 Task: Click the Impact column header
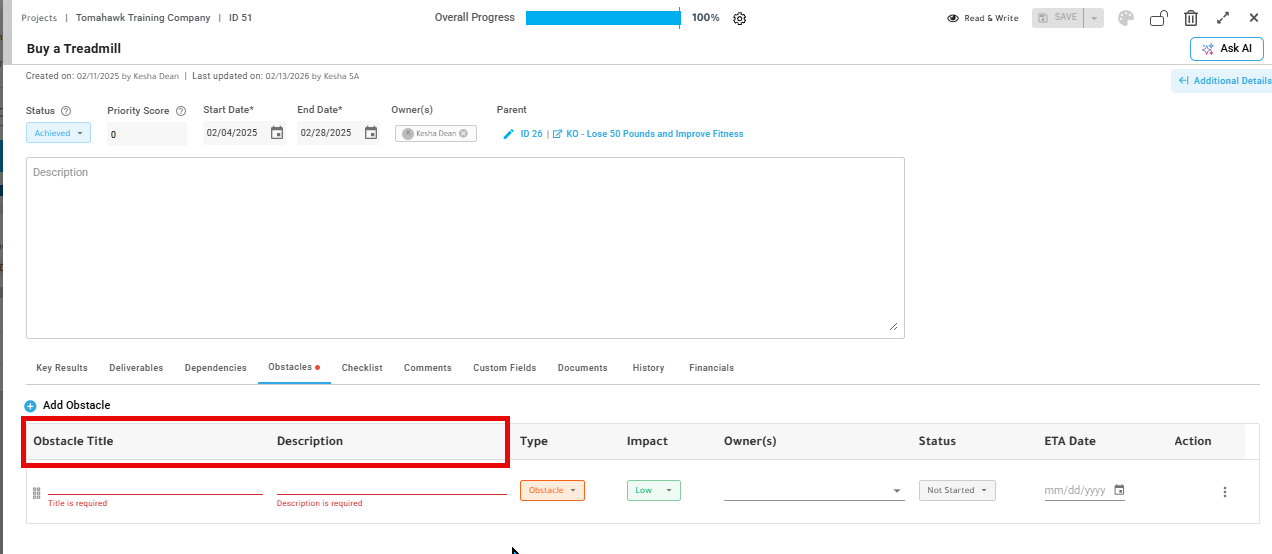647,441
